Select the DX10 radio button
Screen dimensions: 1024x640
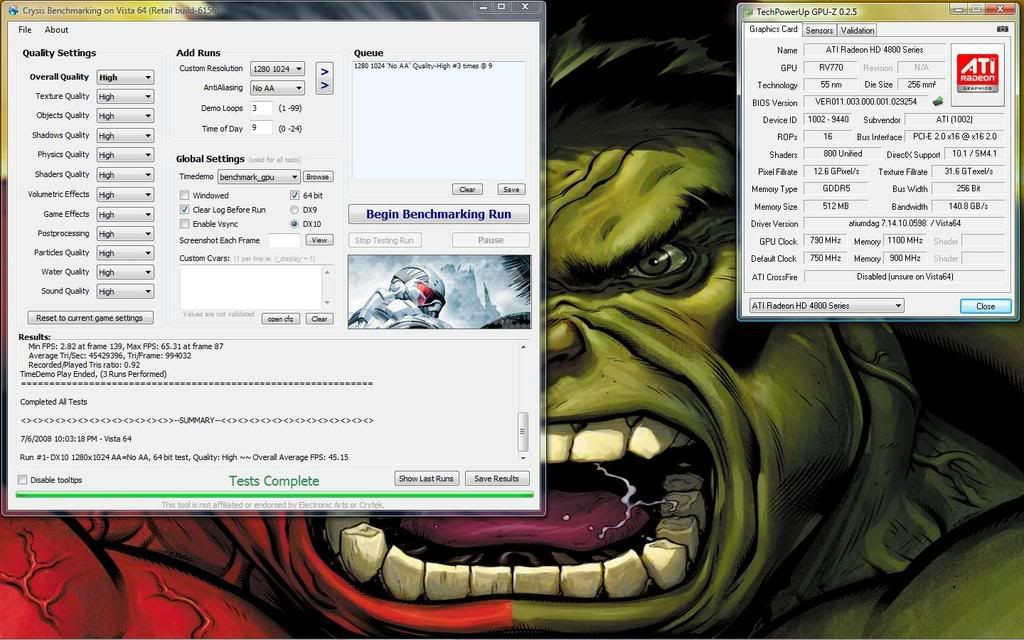(295, 224)
